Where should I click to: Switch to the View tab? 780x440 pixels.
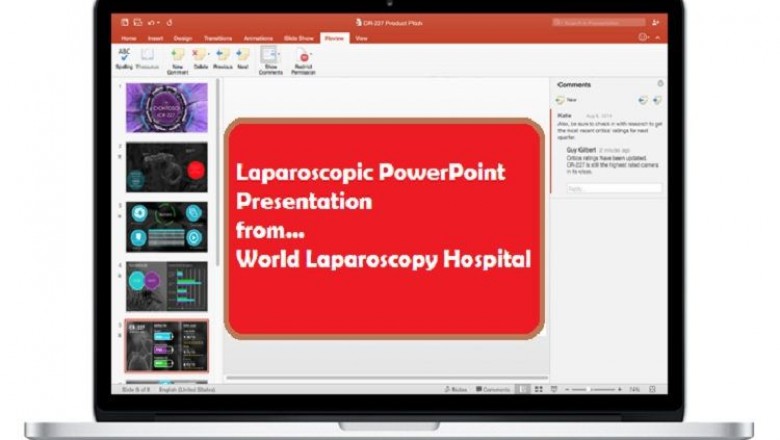tap(362, 38)
